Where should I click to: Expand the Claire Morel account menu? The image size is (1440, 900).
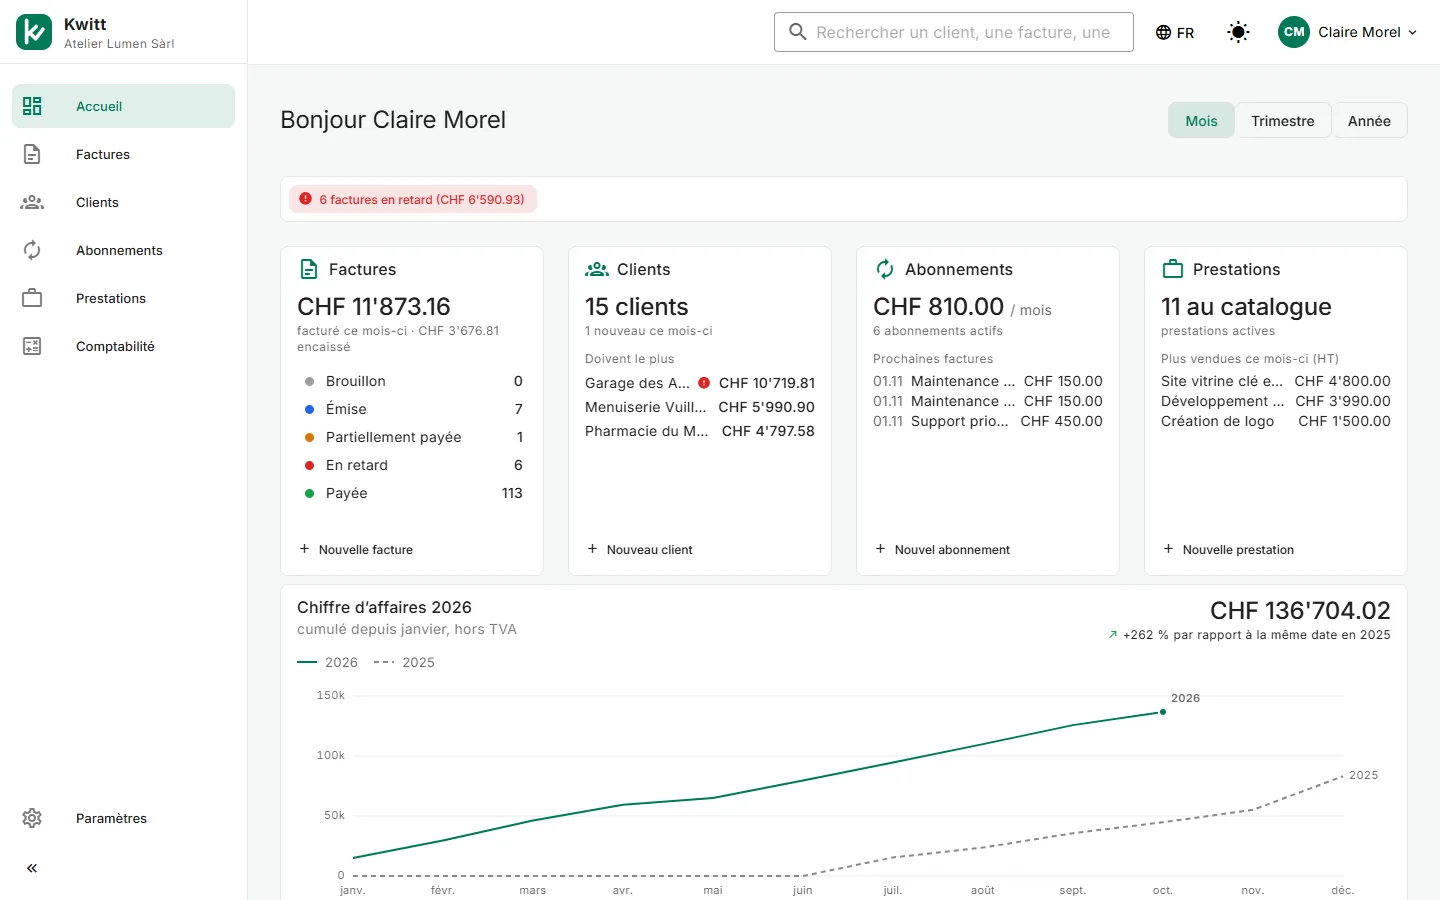point(1348,32)
